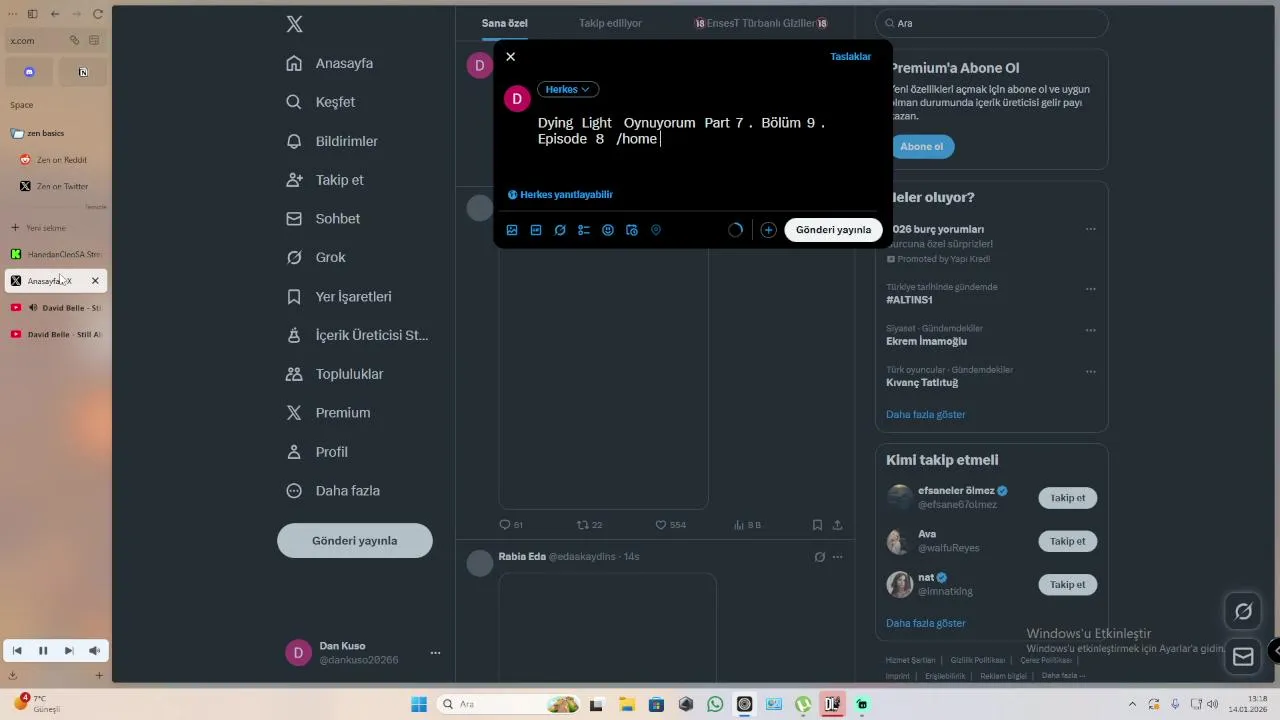Follow Ava account

(x=1067, y=541)
